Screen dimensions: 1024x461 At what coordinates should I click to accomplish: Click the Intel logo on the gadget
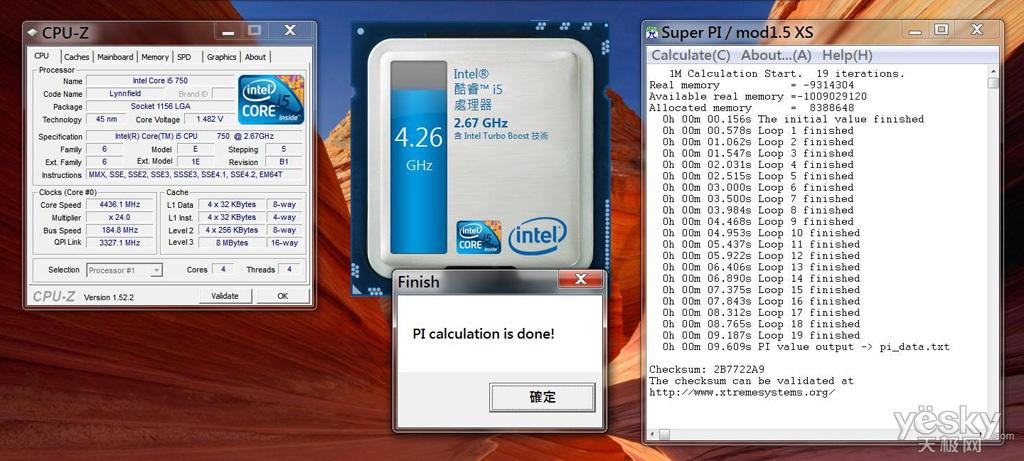[537, 236]
